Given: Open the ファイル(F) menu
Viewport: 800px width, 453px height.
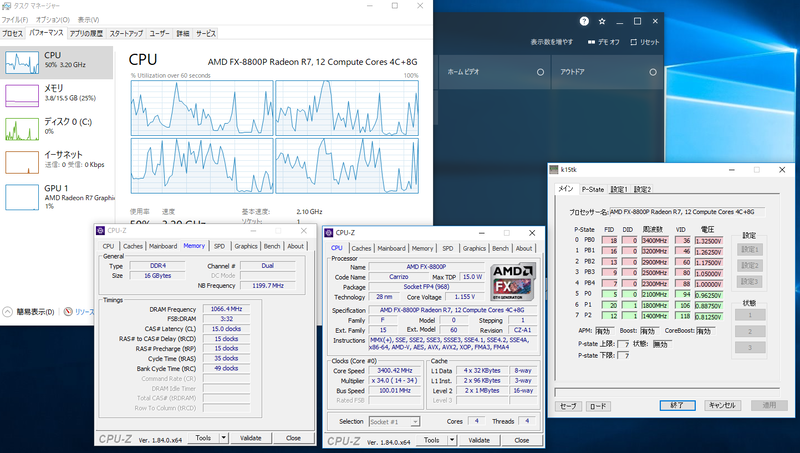Looking at the screenshot, I should (15, 20).
